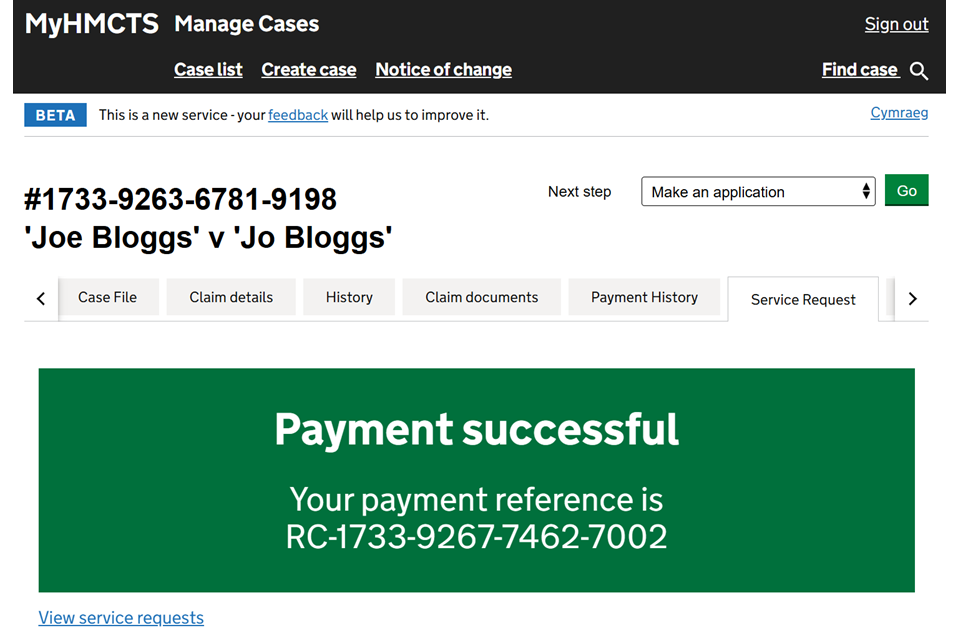Select the Service Request tab
The height and width of the screenshot is (640, 960).
(803, 299)
